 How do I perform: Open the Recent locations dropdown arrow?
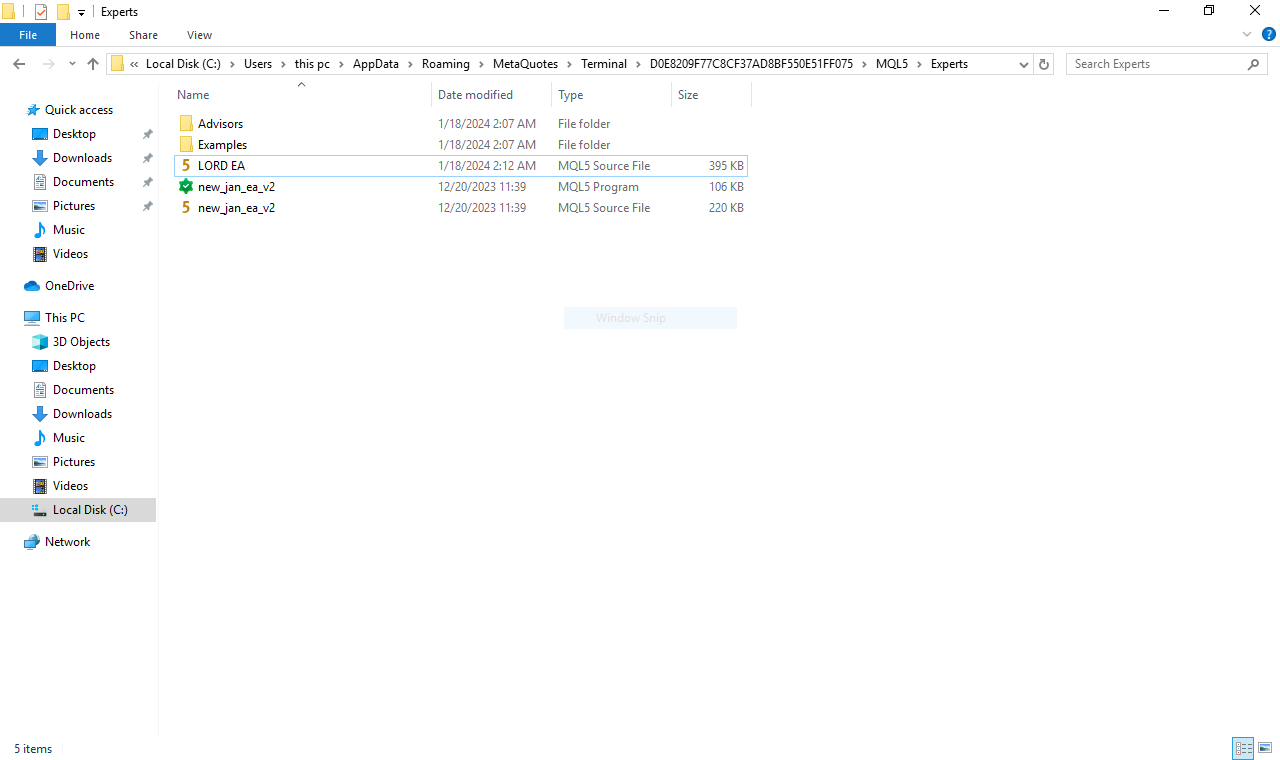(x=72, y=64)
